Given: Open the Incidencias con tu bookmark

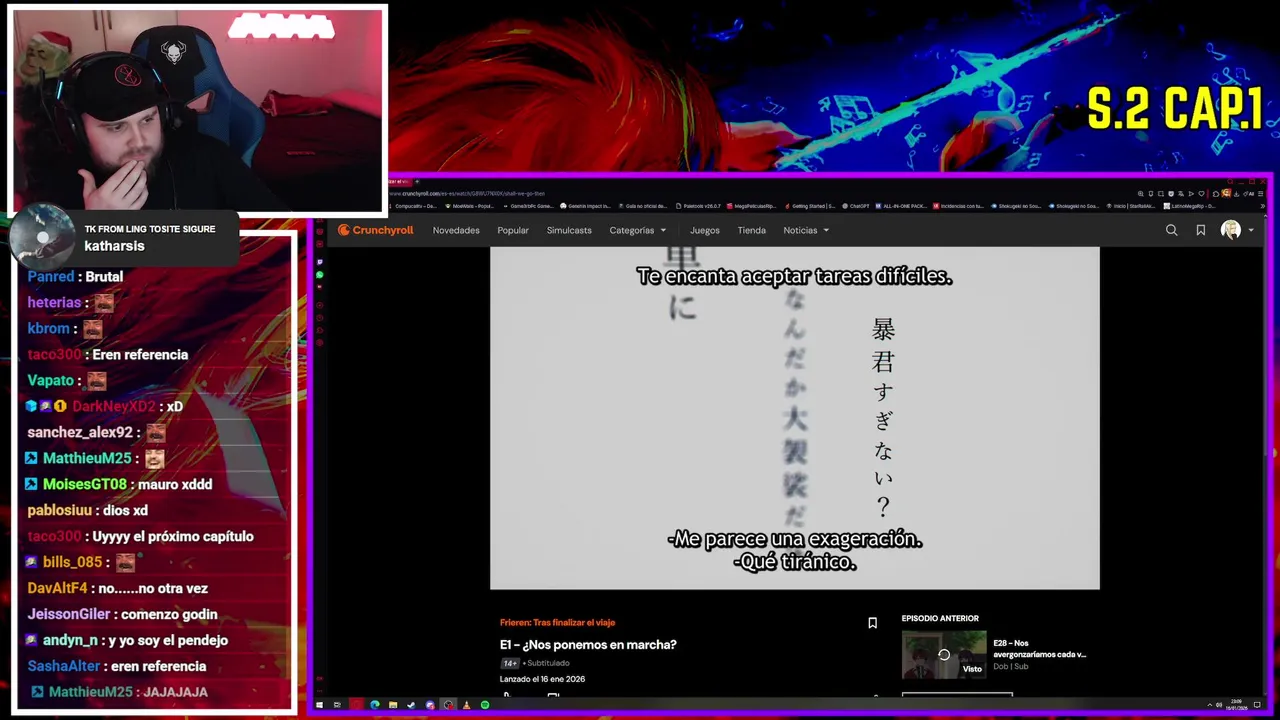Looking at the screenshot, I should (x=959, y=206).
